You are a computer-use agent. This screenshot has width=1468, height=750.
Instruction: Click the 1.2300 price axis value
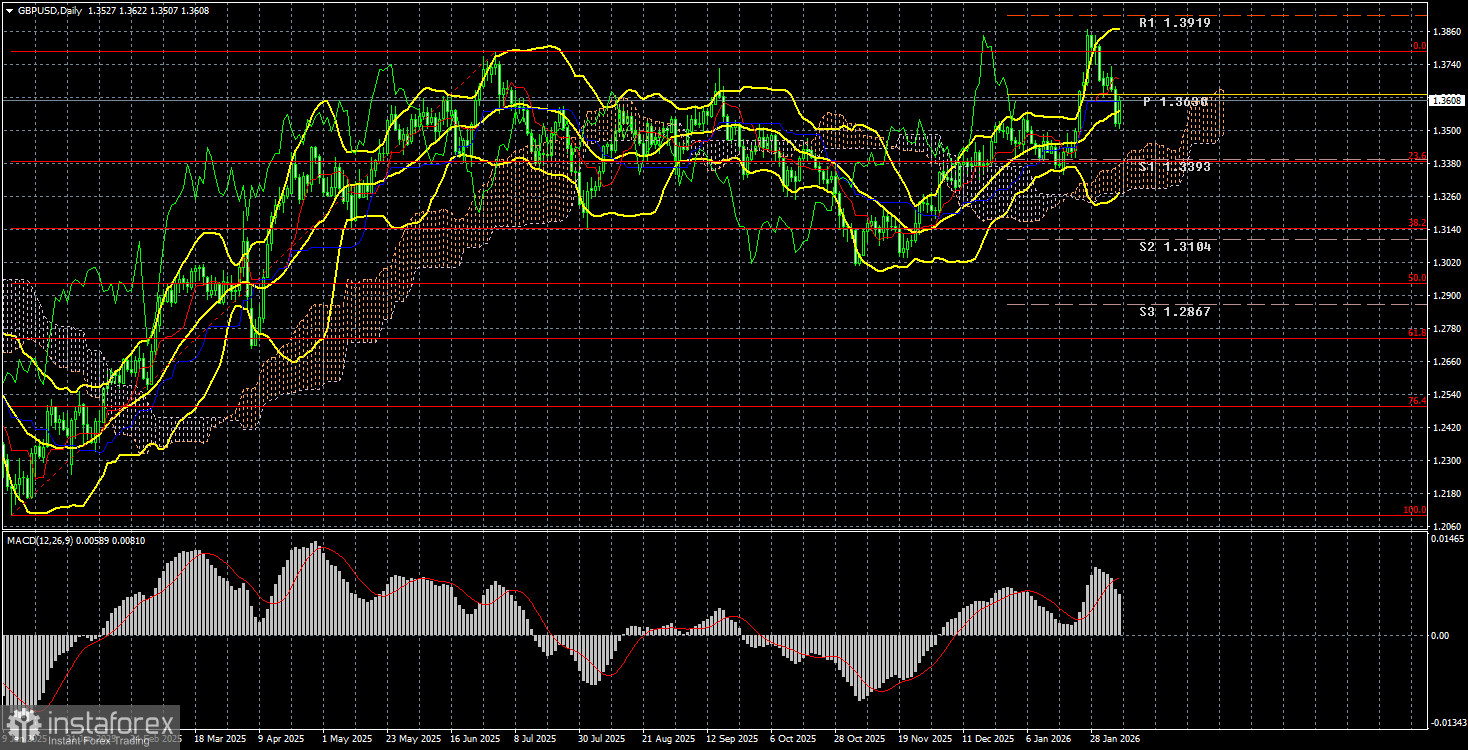[1446, 461]
